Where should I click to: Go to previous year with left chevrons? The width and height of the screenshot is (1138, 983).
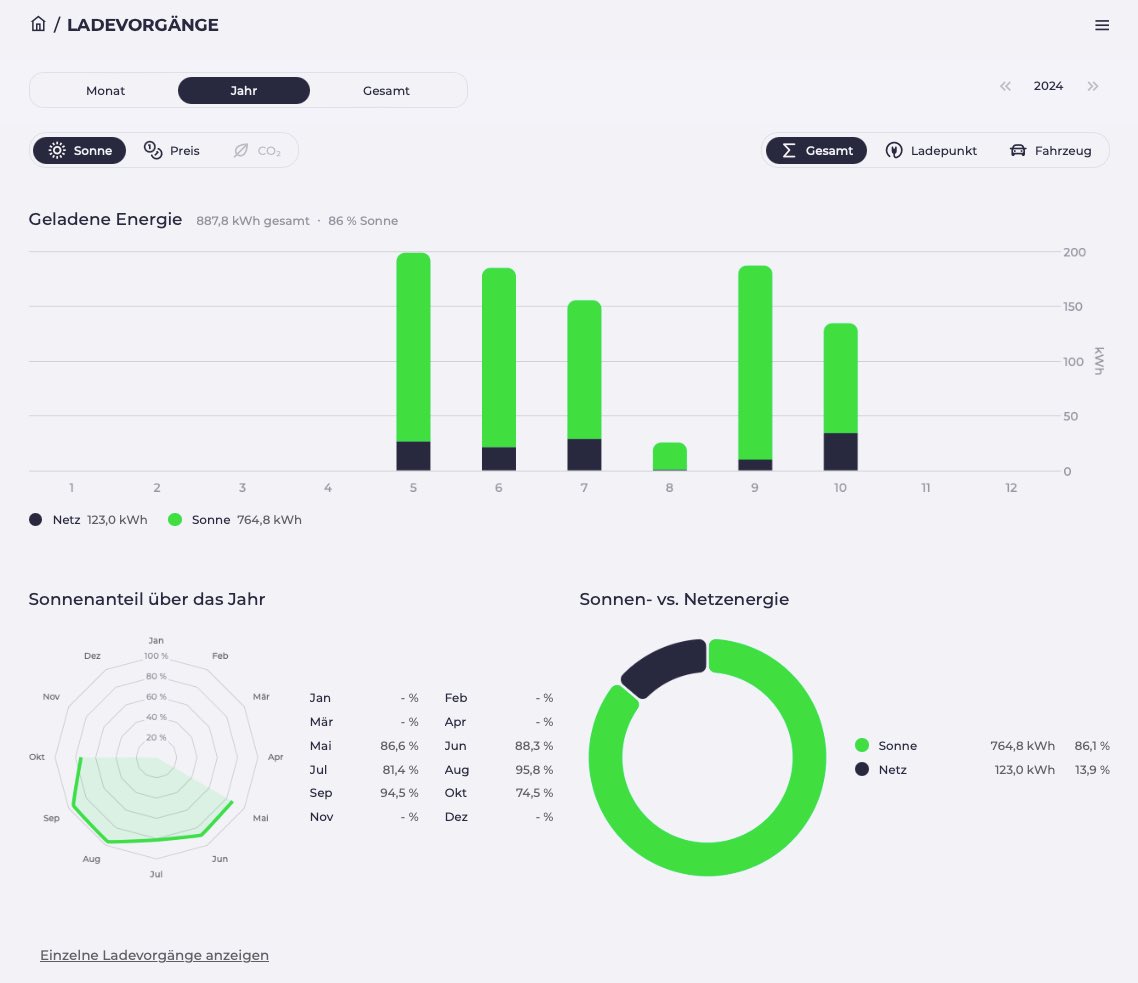(x=1005, y=86)
